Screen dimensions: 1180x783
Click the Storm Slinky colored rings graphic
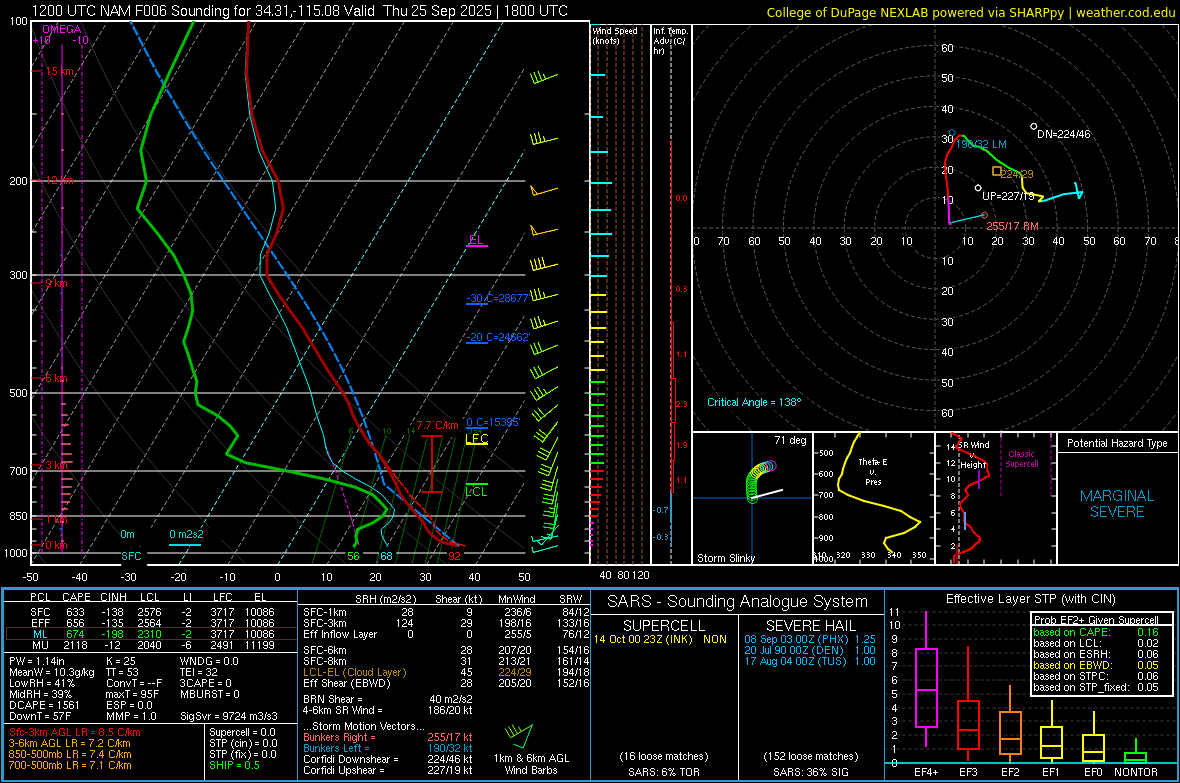pyautogui.click(x=760, y=482)
